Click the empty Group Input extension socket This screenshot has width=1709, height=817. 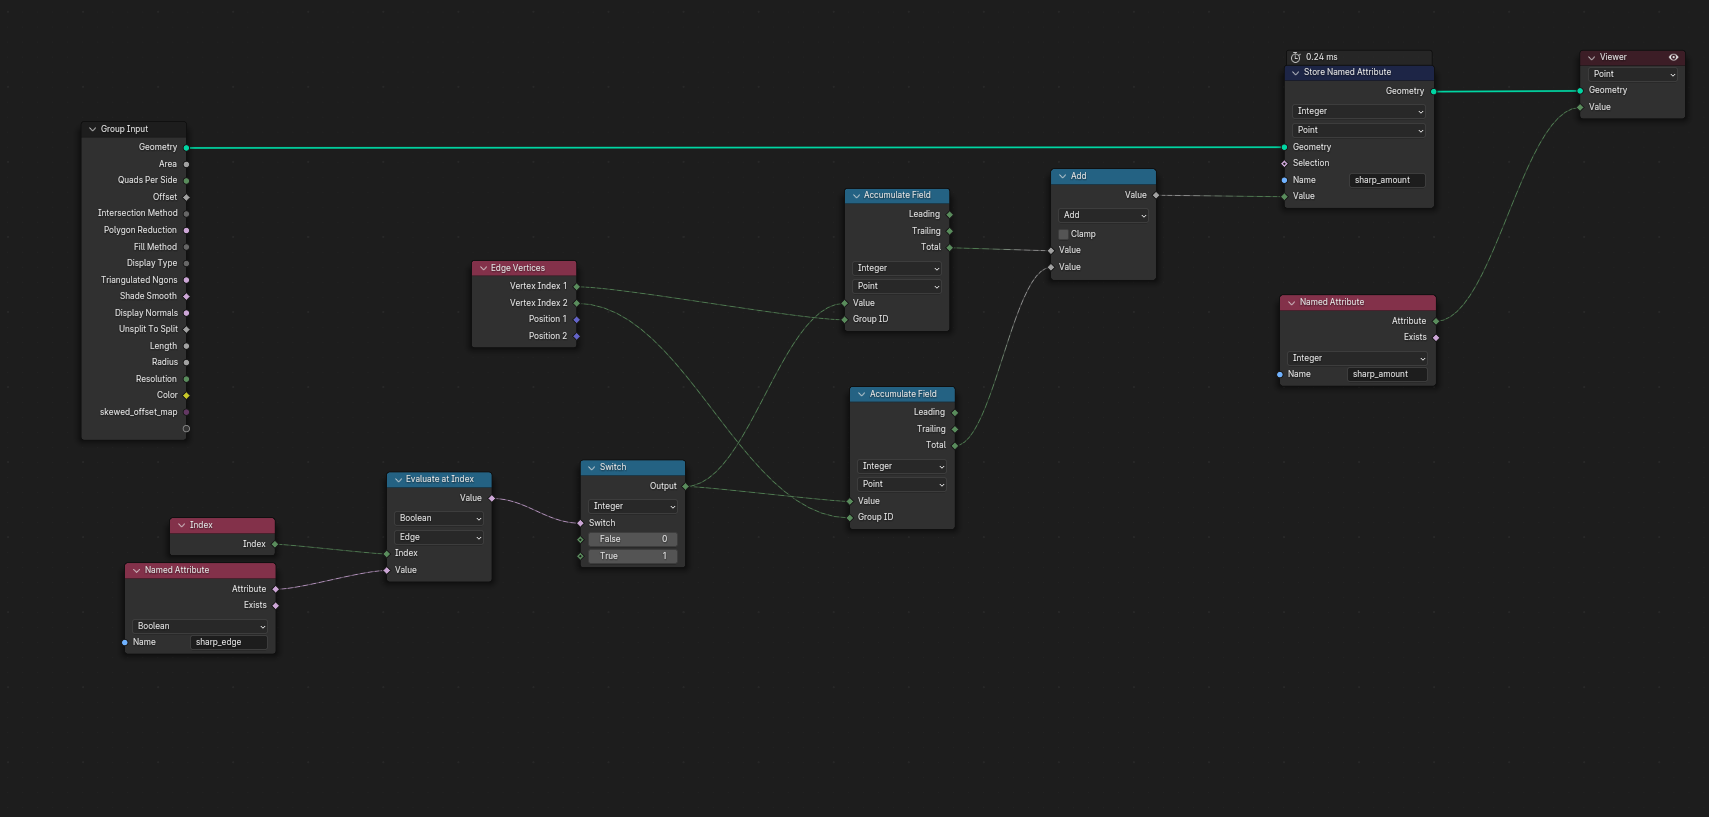(x=186, y=429)
